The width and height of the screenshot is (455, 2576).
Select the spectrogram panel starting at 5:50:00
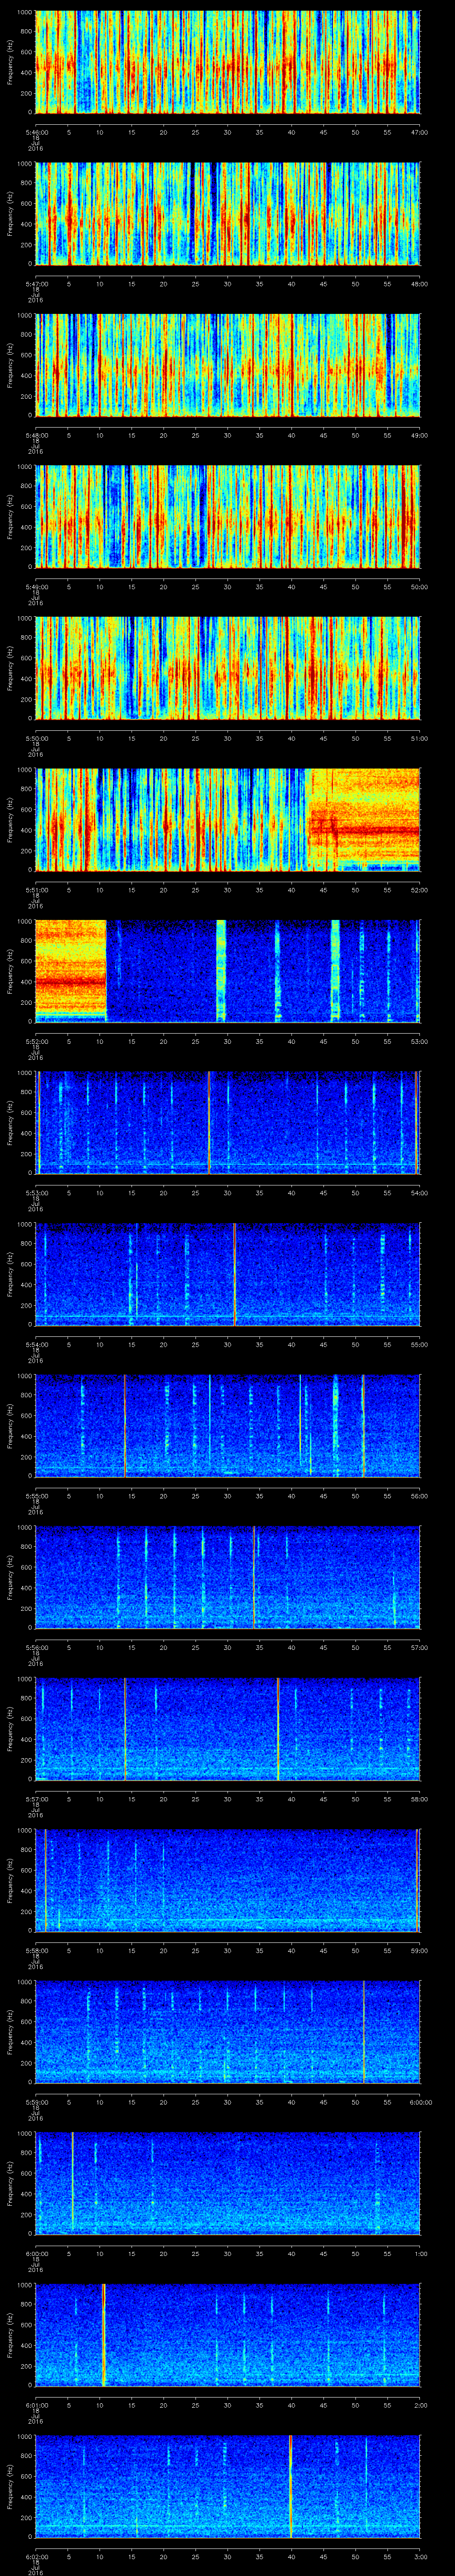tap(228, 668)
